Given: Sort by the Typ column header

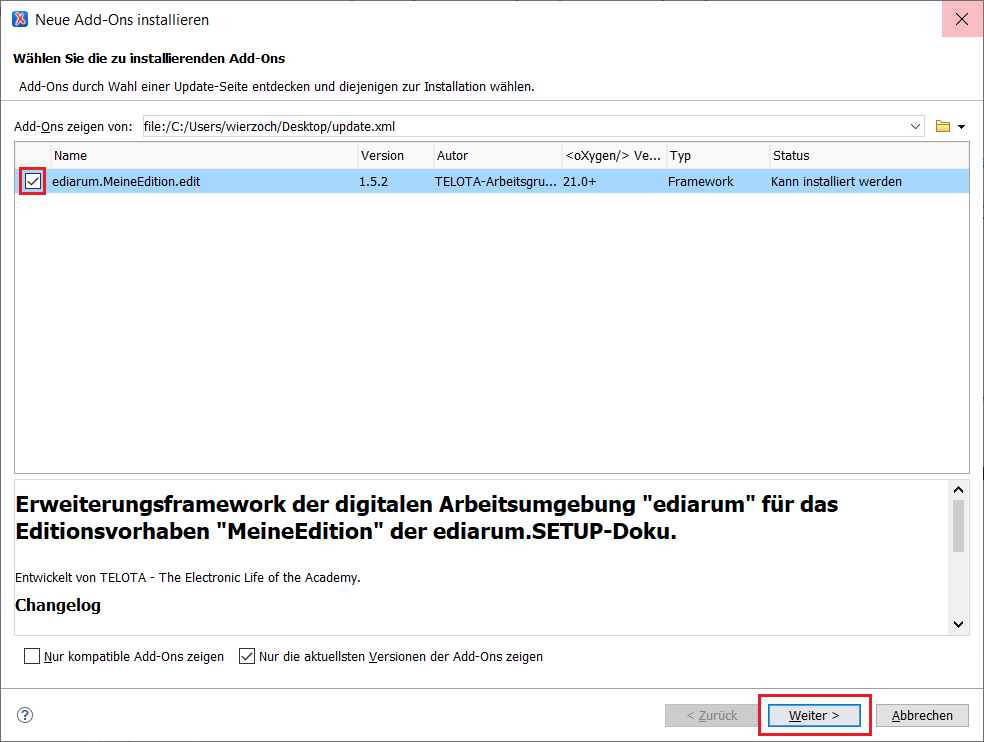Looking at the screenshot, I should click(x=718, y=156).
